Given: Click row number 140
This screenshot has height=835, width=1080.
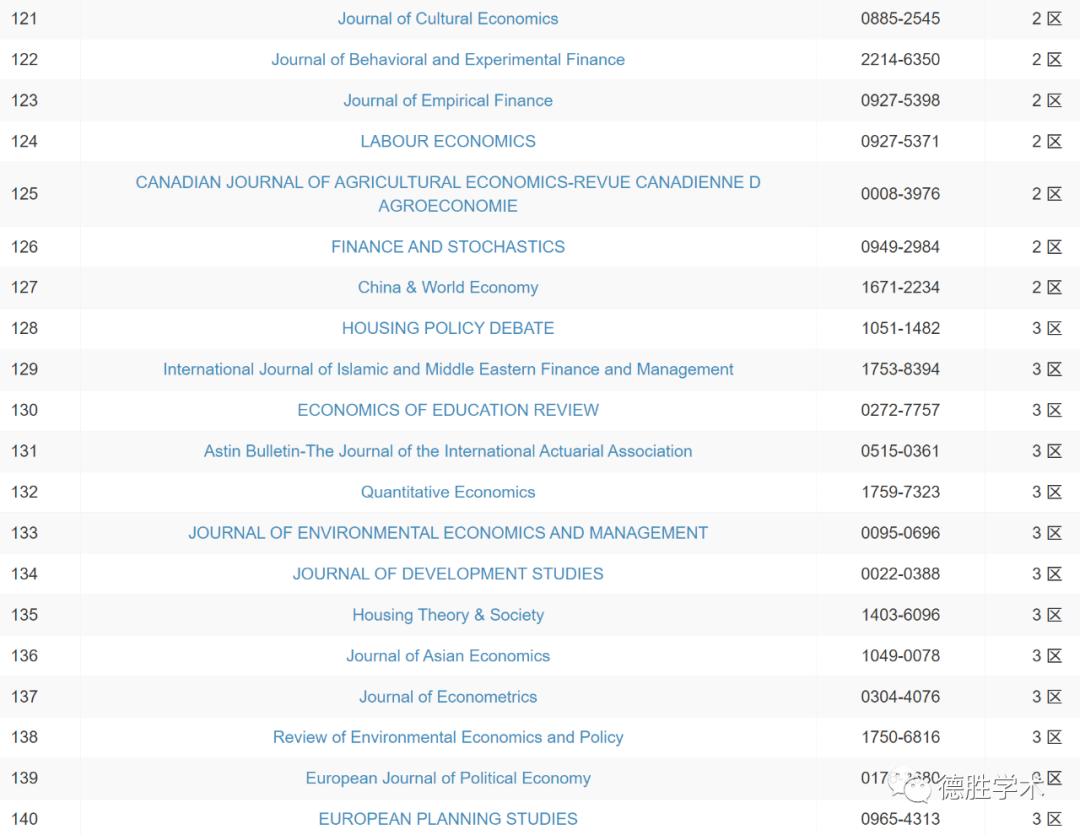Looking at the screenshot, I should 24,819.
